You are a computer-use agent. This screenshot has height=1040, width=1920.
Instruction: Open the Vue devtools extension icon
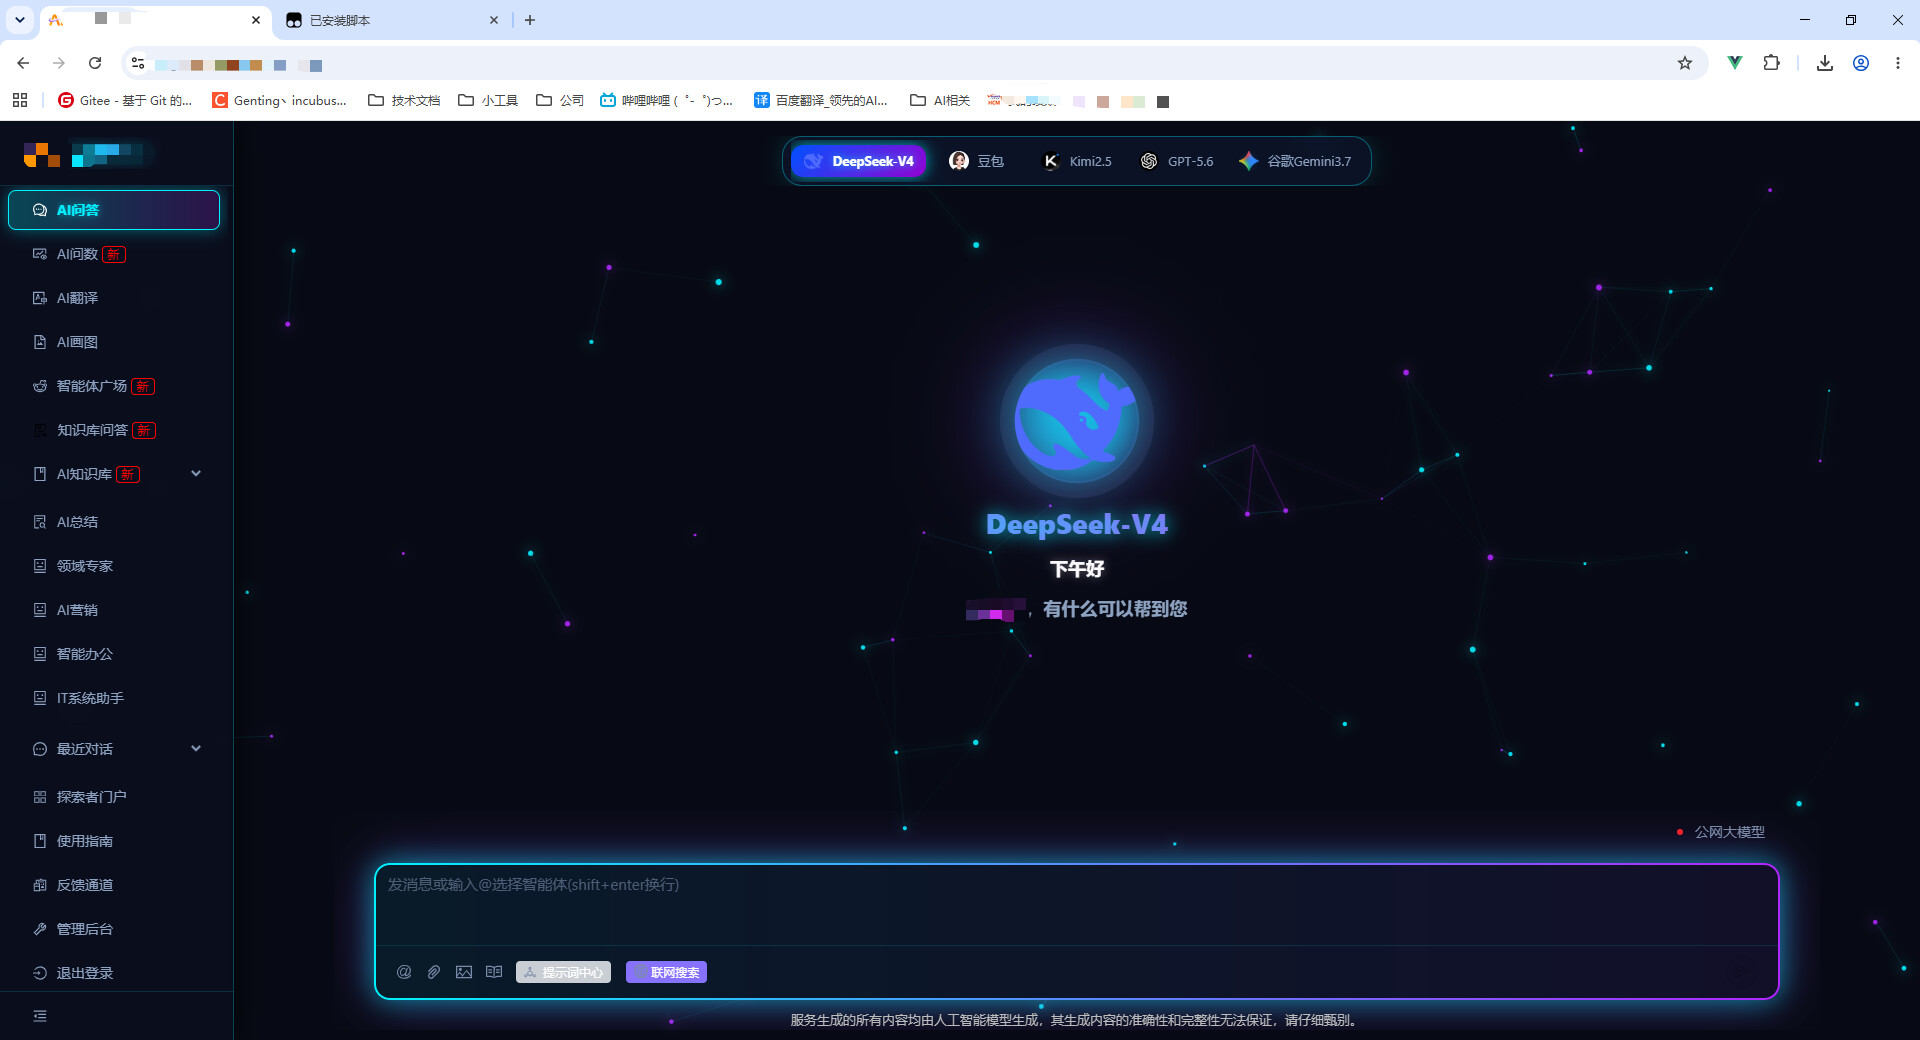(x=1735, y=63)
